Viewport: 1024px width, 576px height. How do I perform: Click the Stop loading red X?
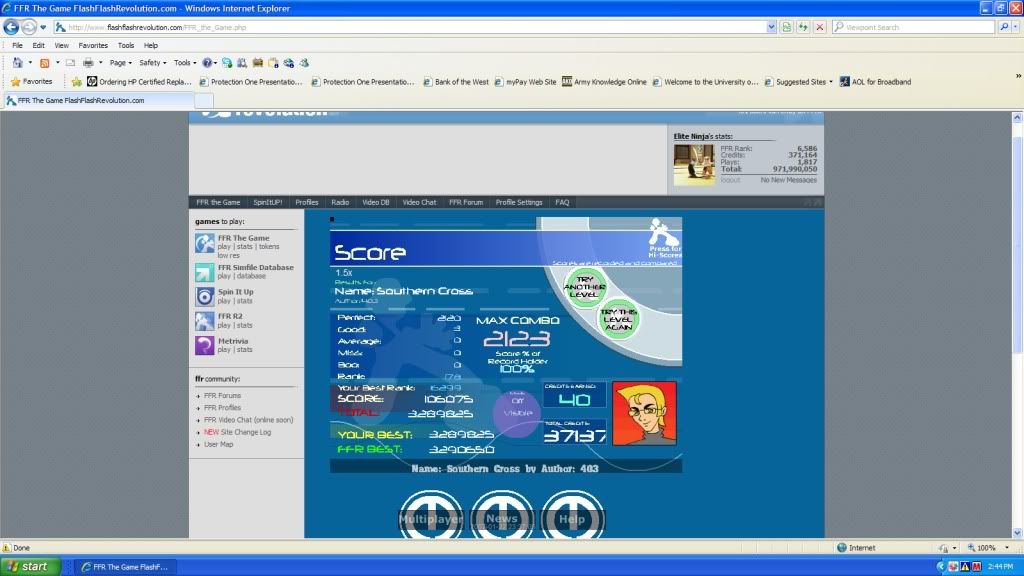tap(819, 27)
